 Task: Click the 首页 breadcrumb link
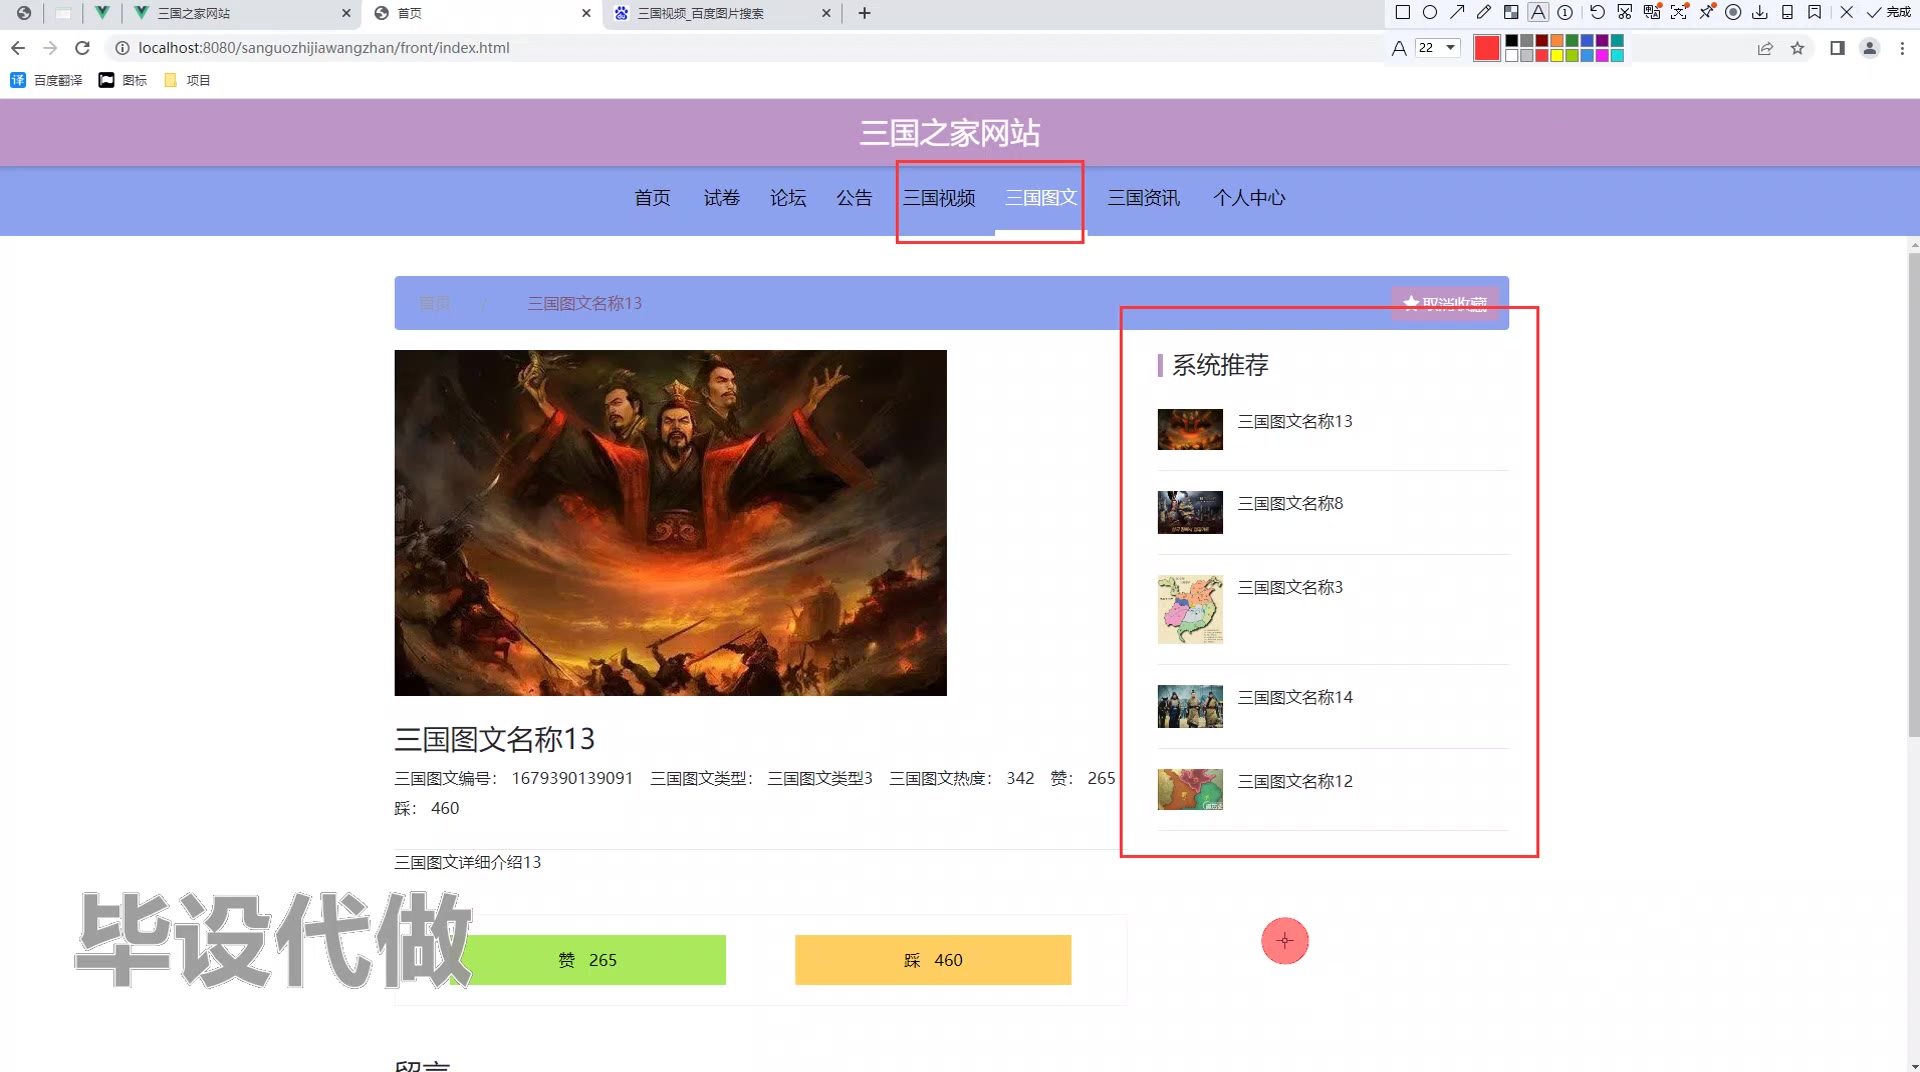click(434, 303)
